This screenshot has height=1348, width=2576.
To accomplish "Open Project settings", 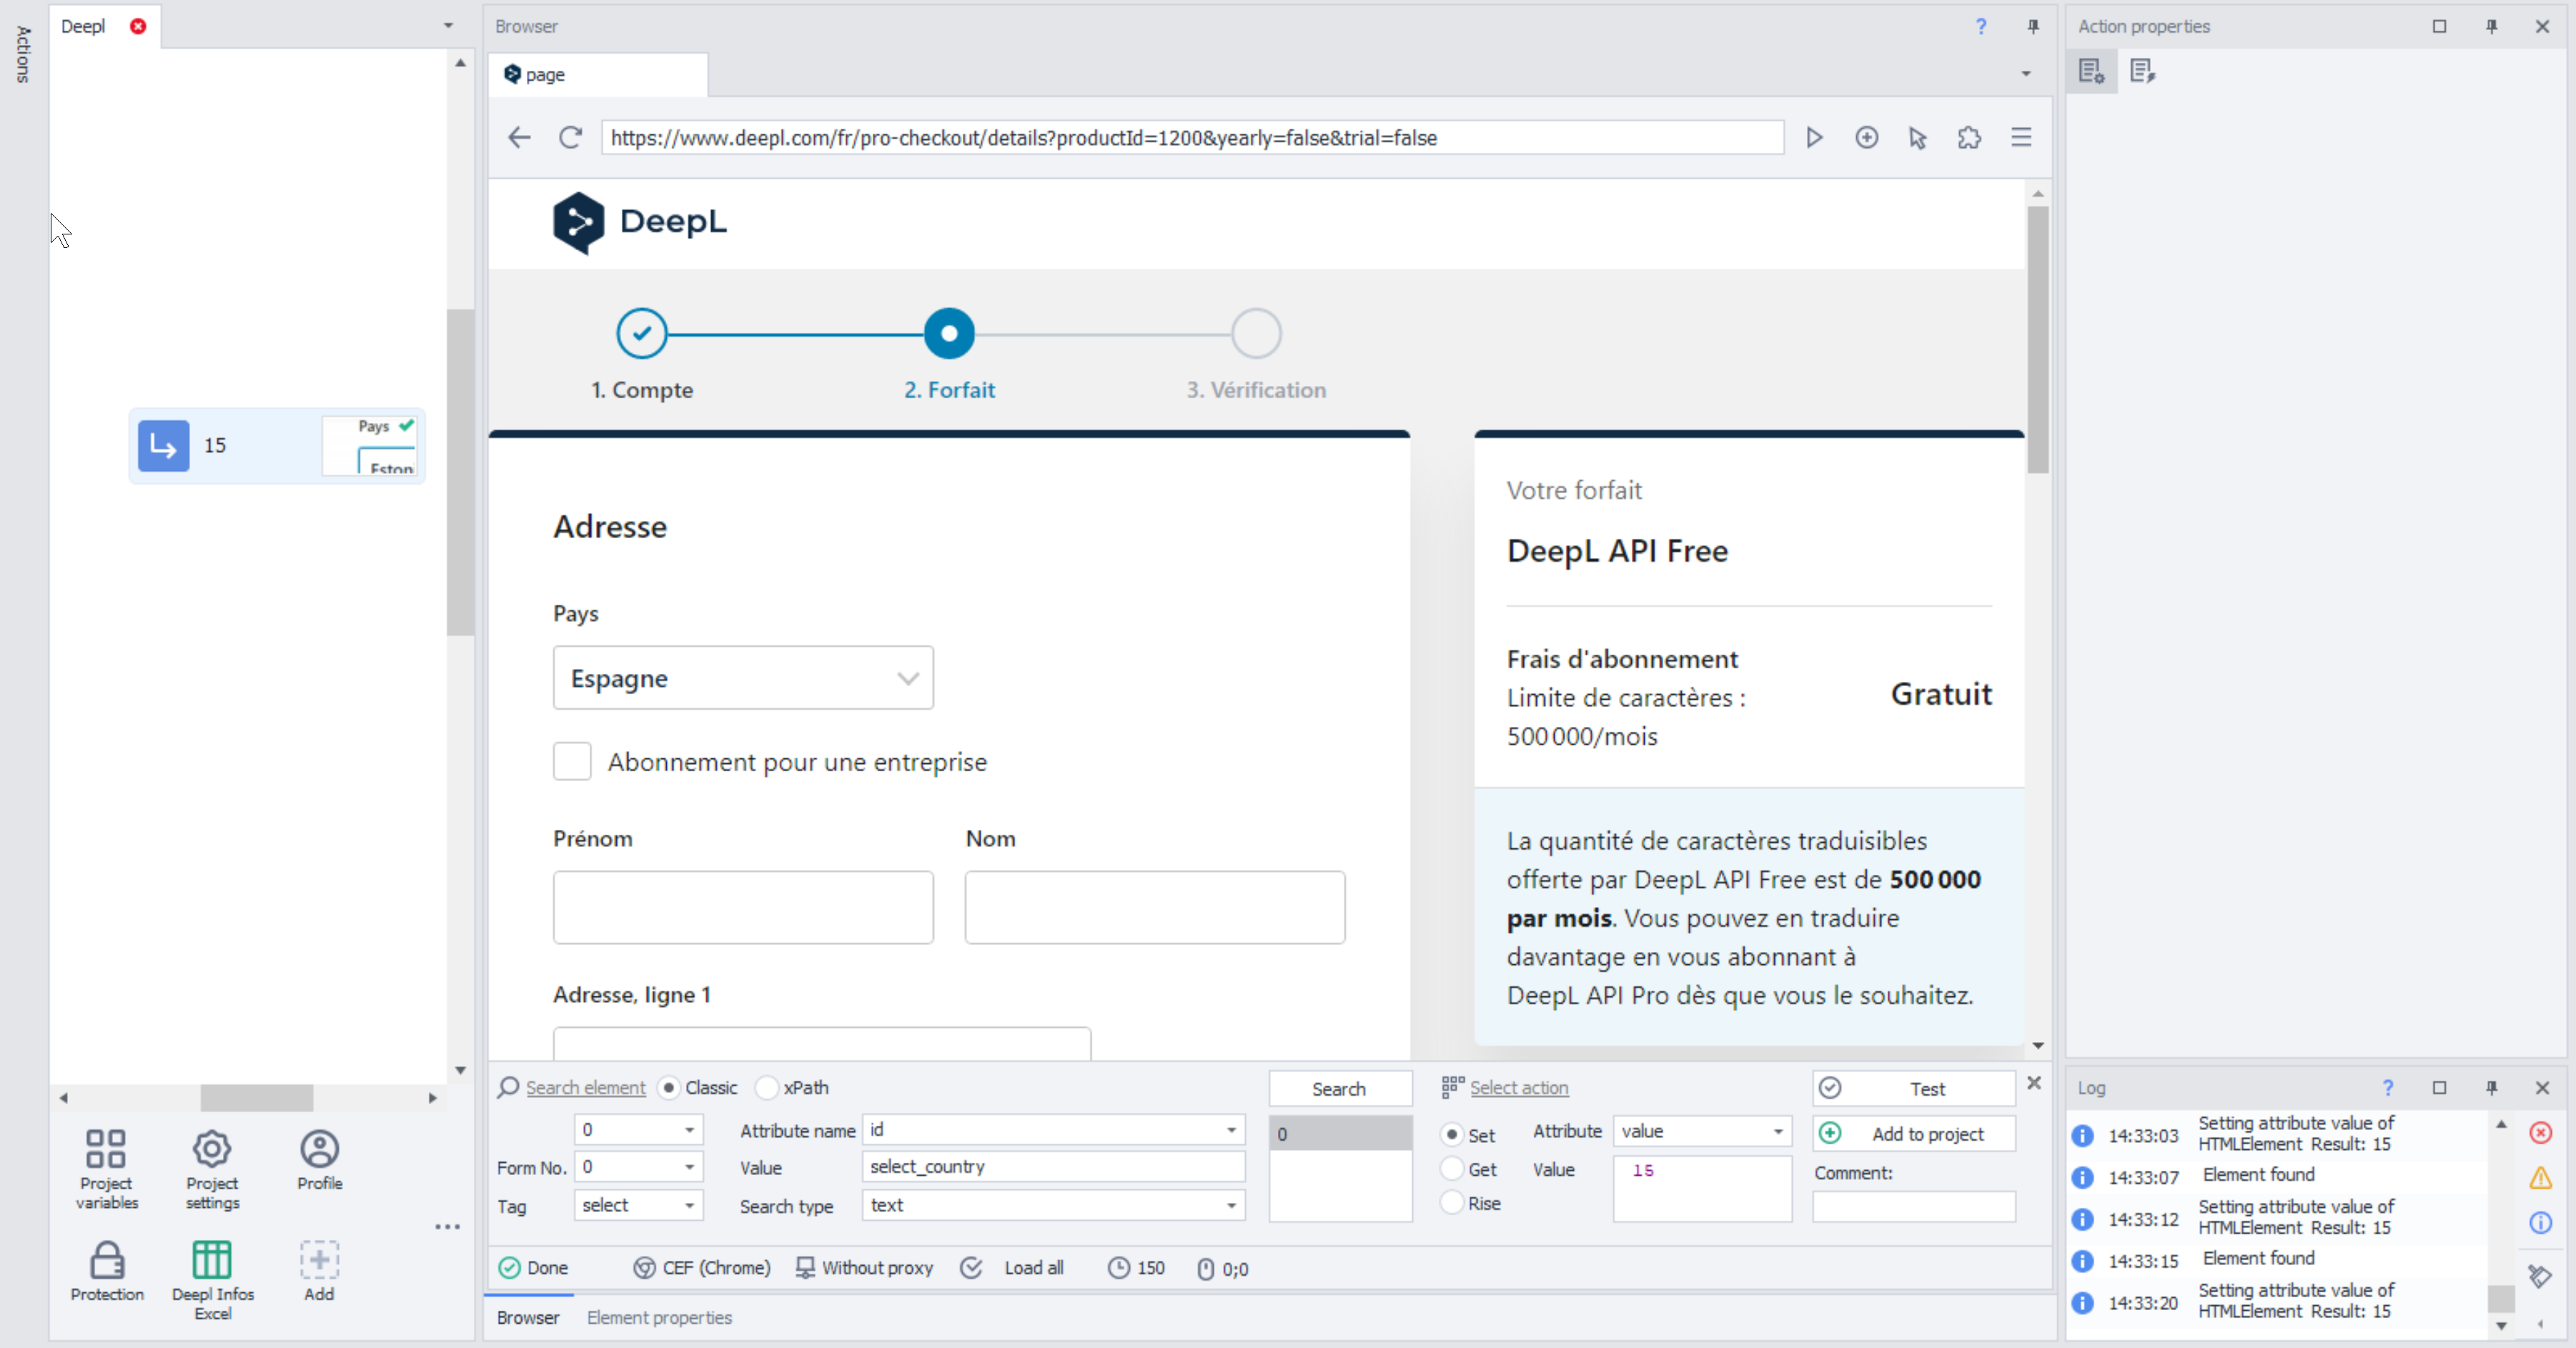I will (x=212, y=1169).
